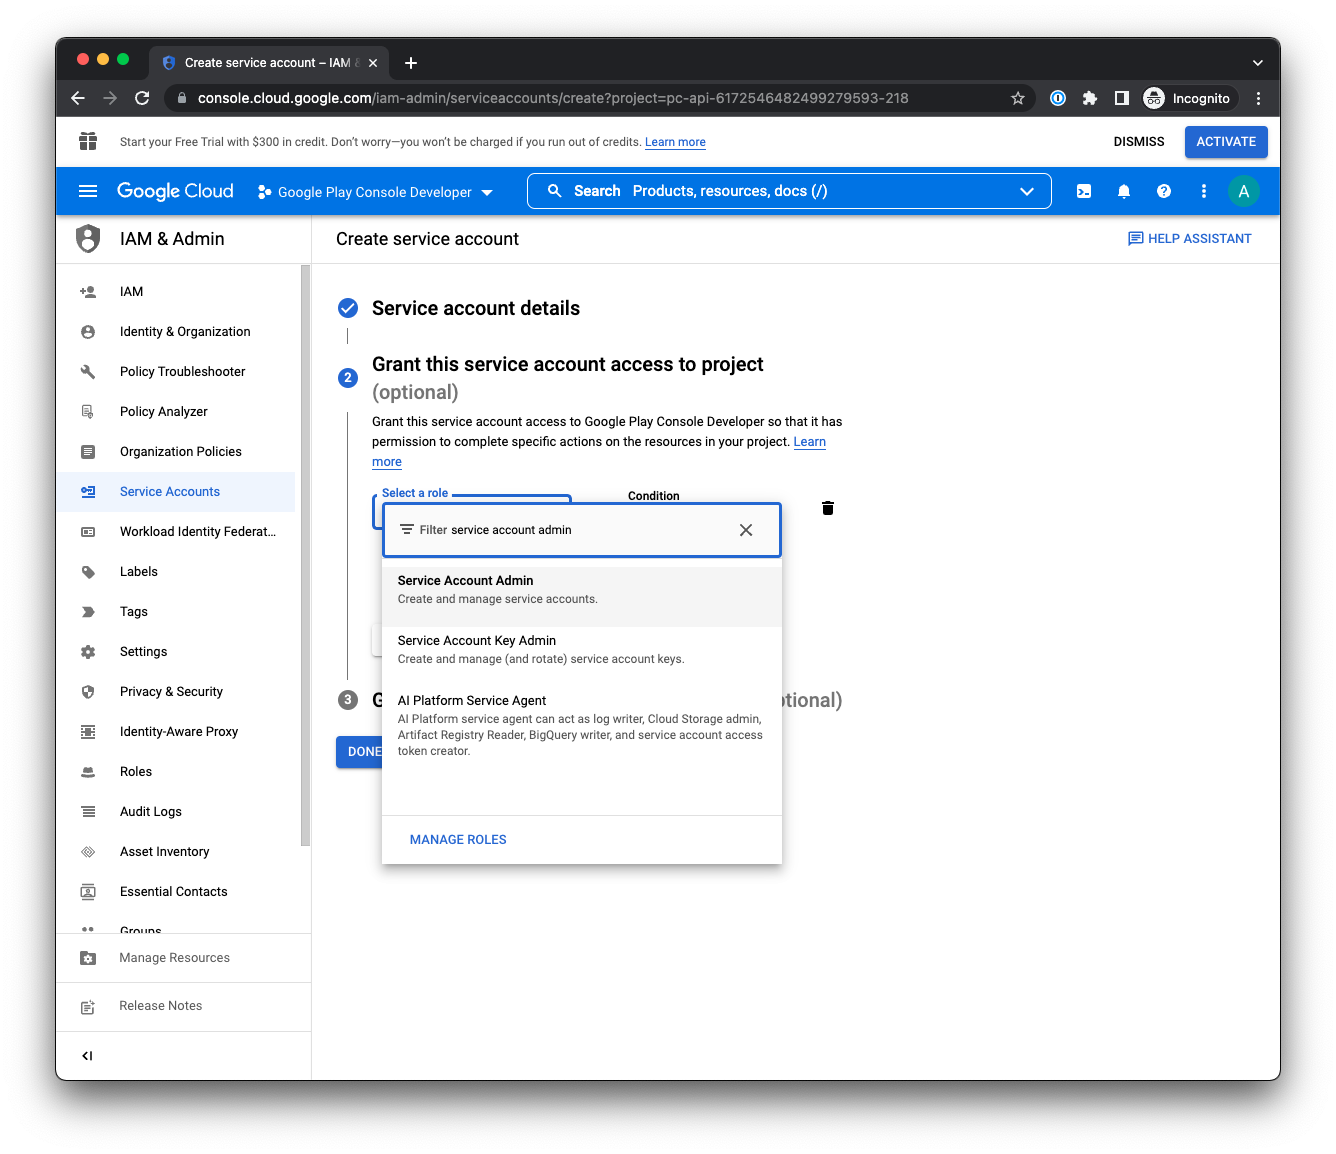Open Cloud Shell terminal icon

1084,191
